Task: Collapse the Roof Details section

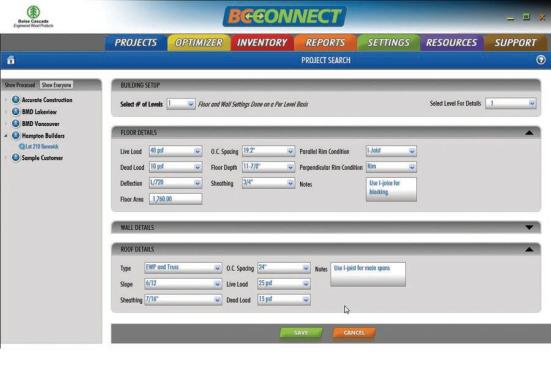Action: coord(529,249)
